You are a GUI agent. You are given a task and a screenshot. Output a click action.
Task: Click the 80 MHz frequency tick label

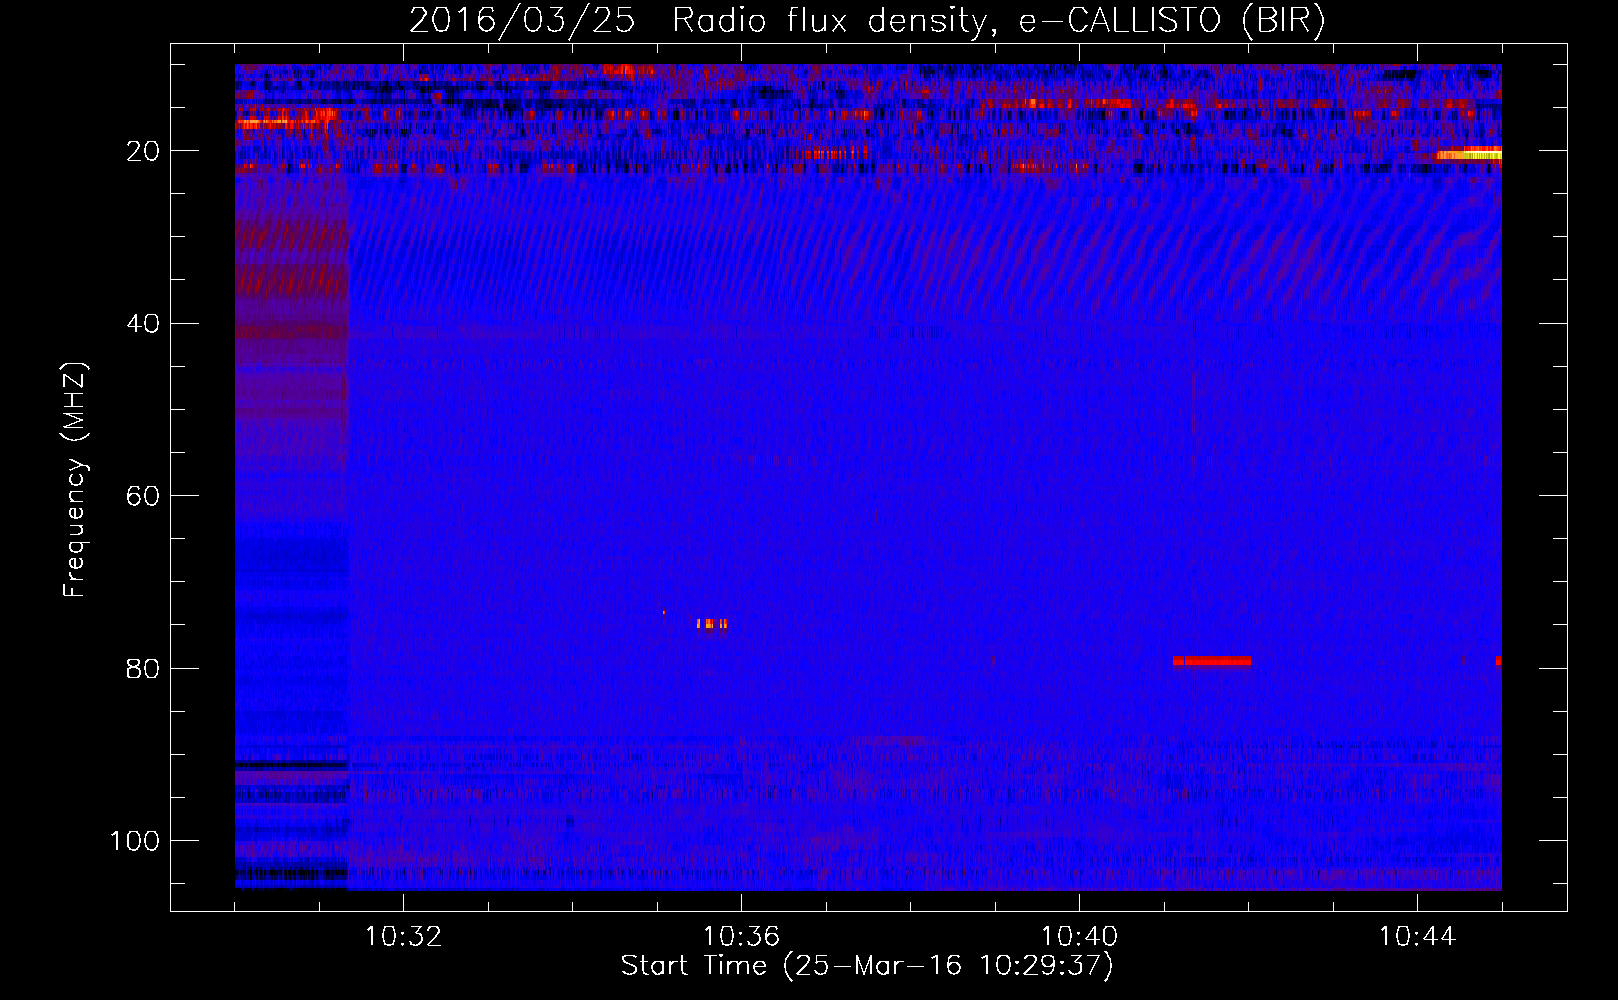coord(144,668)
